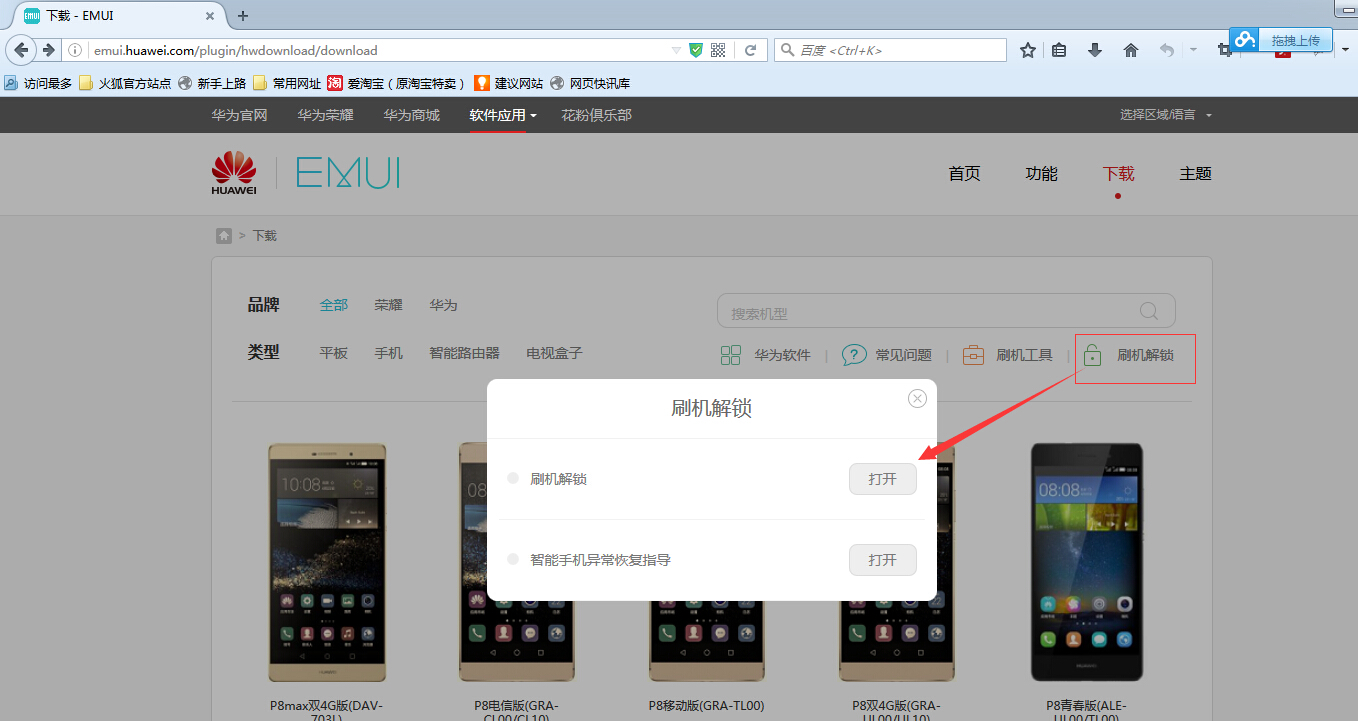Filter type by 平板

pos(334,353)
